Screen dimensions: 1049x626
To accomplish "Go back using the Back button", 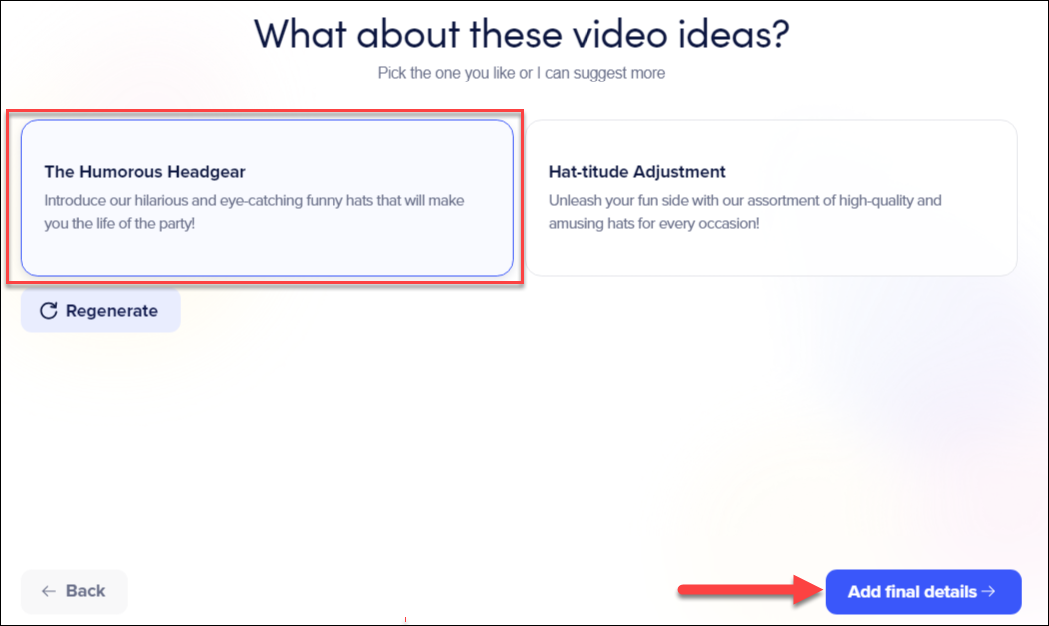I will click(x=73, y=592).
